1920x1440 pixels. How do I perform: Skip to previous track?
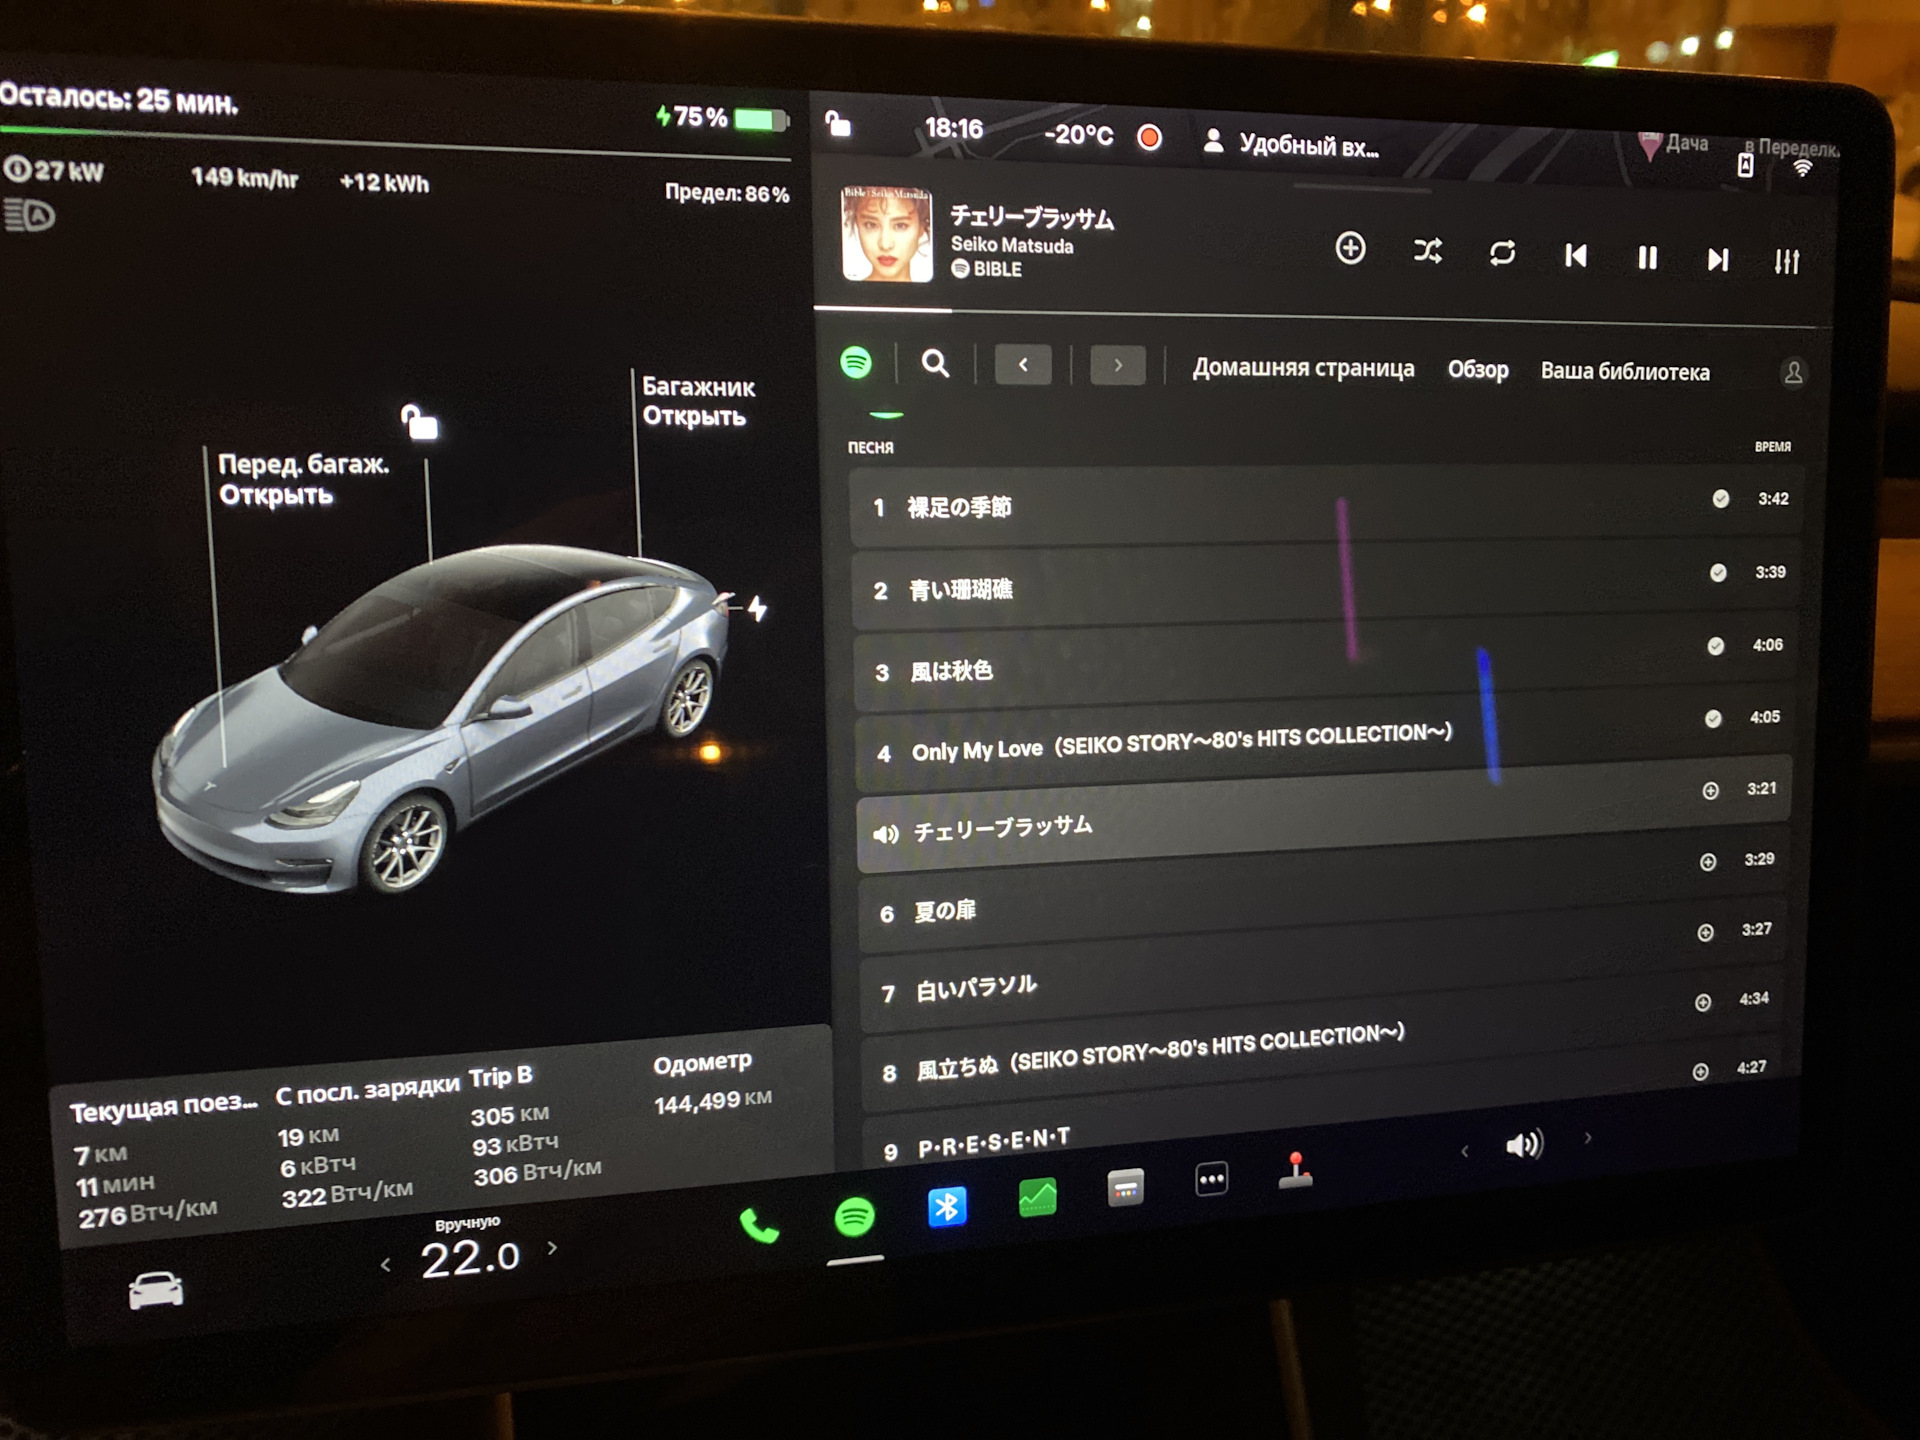point(1576,256)
